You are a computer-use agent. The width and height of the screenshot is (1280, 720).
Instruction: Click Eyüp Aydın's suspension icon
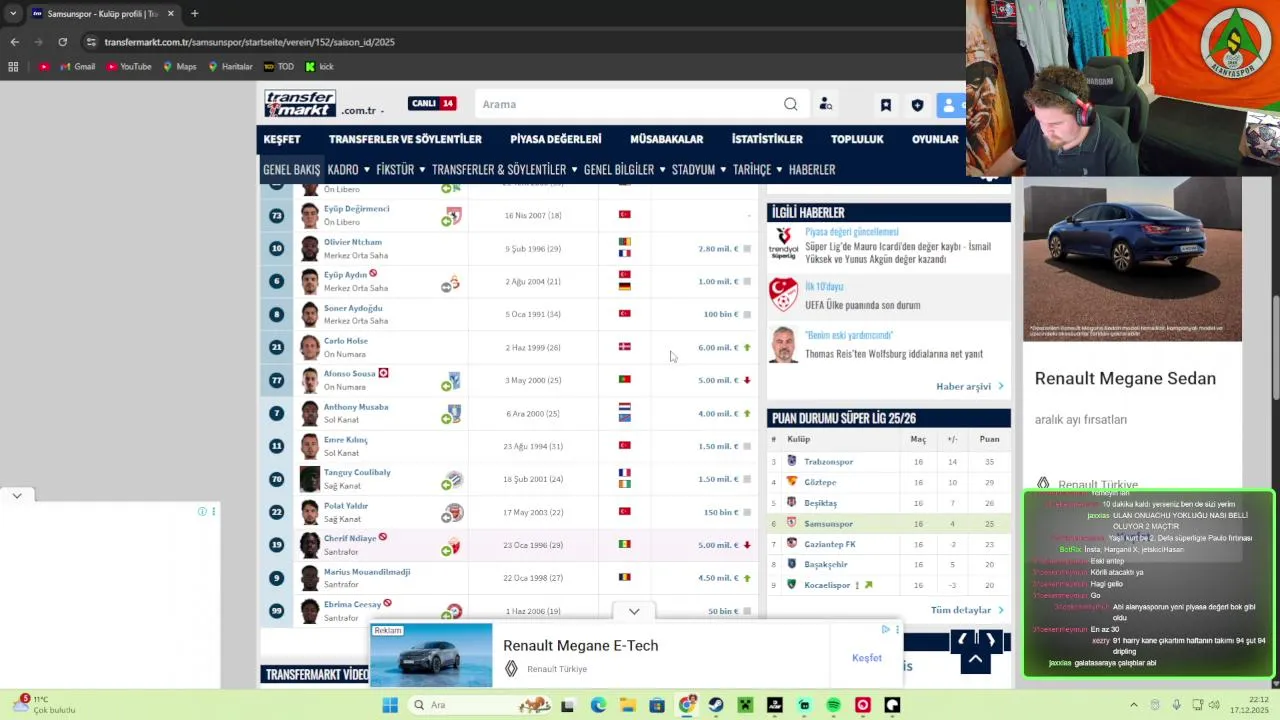(373, 273)
